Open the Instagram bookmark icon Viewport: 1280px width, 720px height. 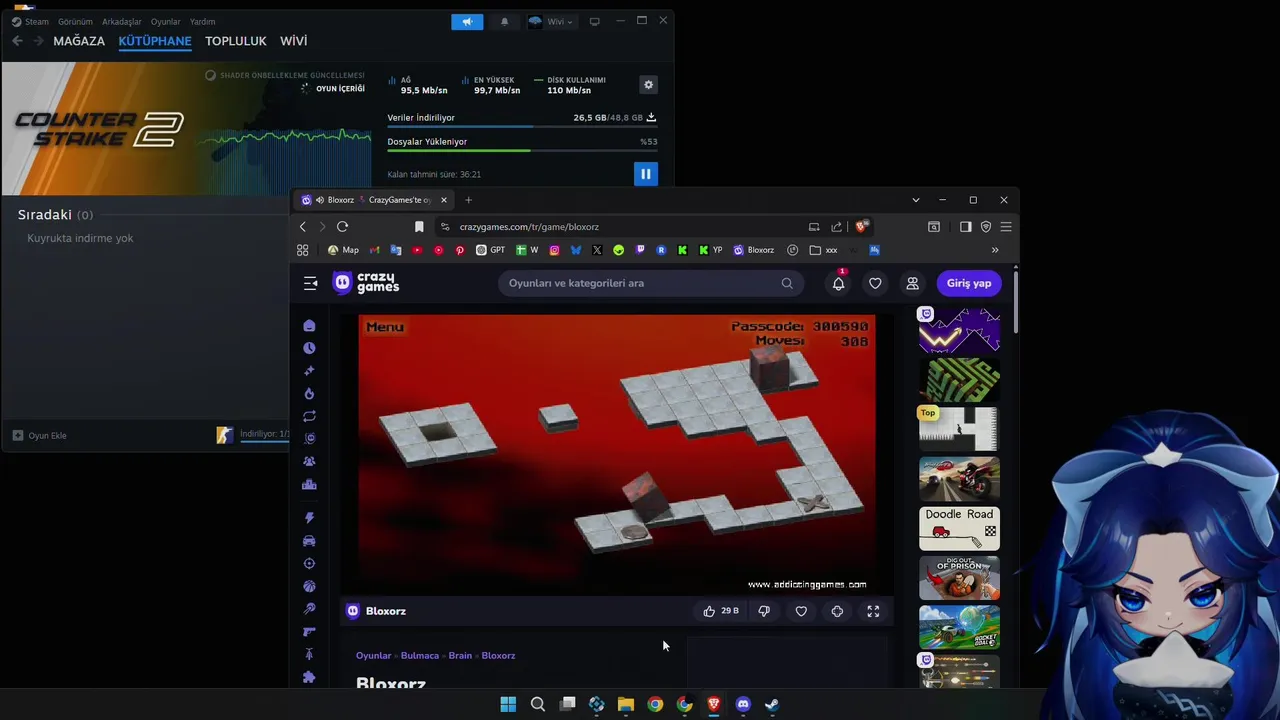554,250
